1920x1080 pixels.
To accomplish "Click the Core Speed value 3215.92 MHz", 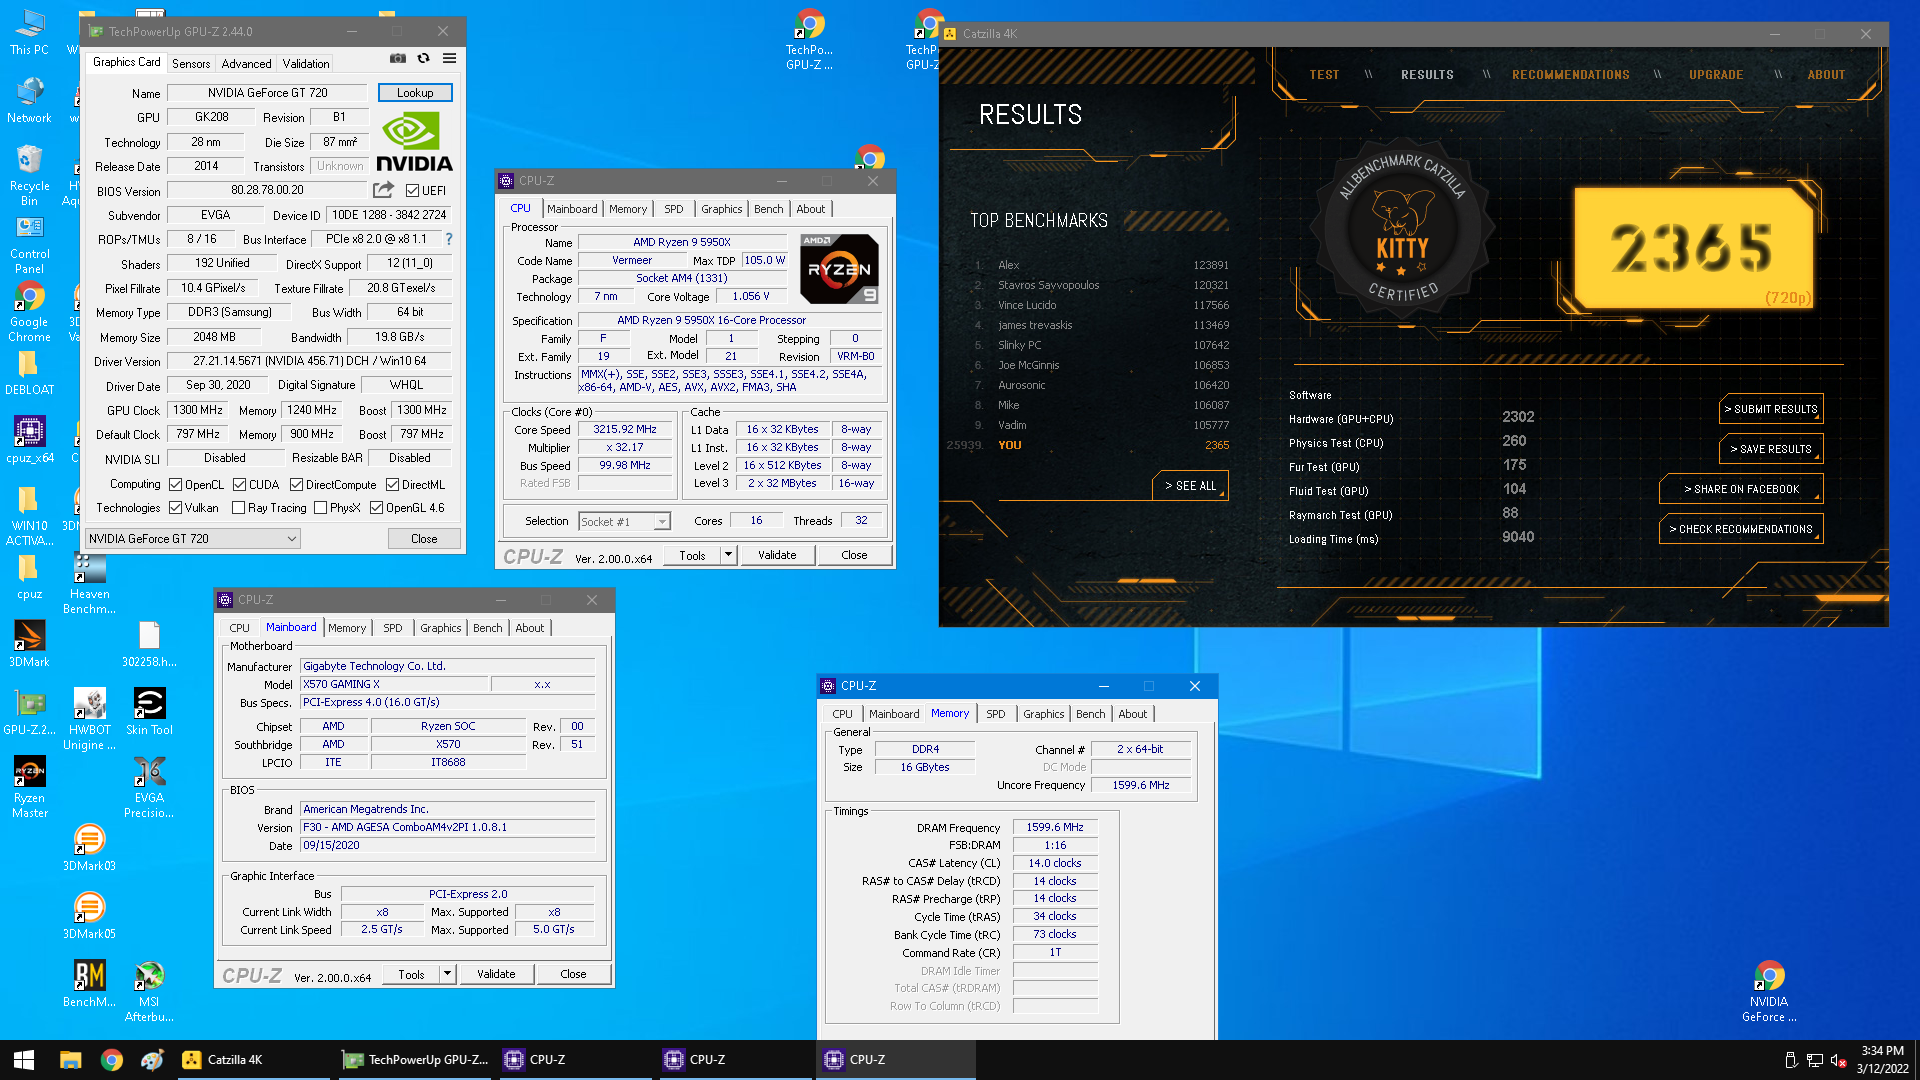I will tap(625, 430).
